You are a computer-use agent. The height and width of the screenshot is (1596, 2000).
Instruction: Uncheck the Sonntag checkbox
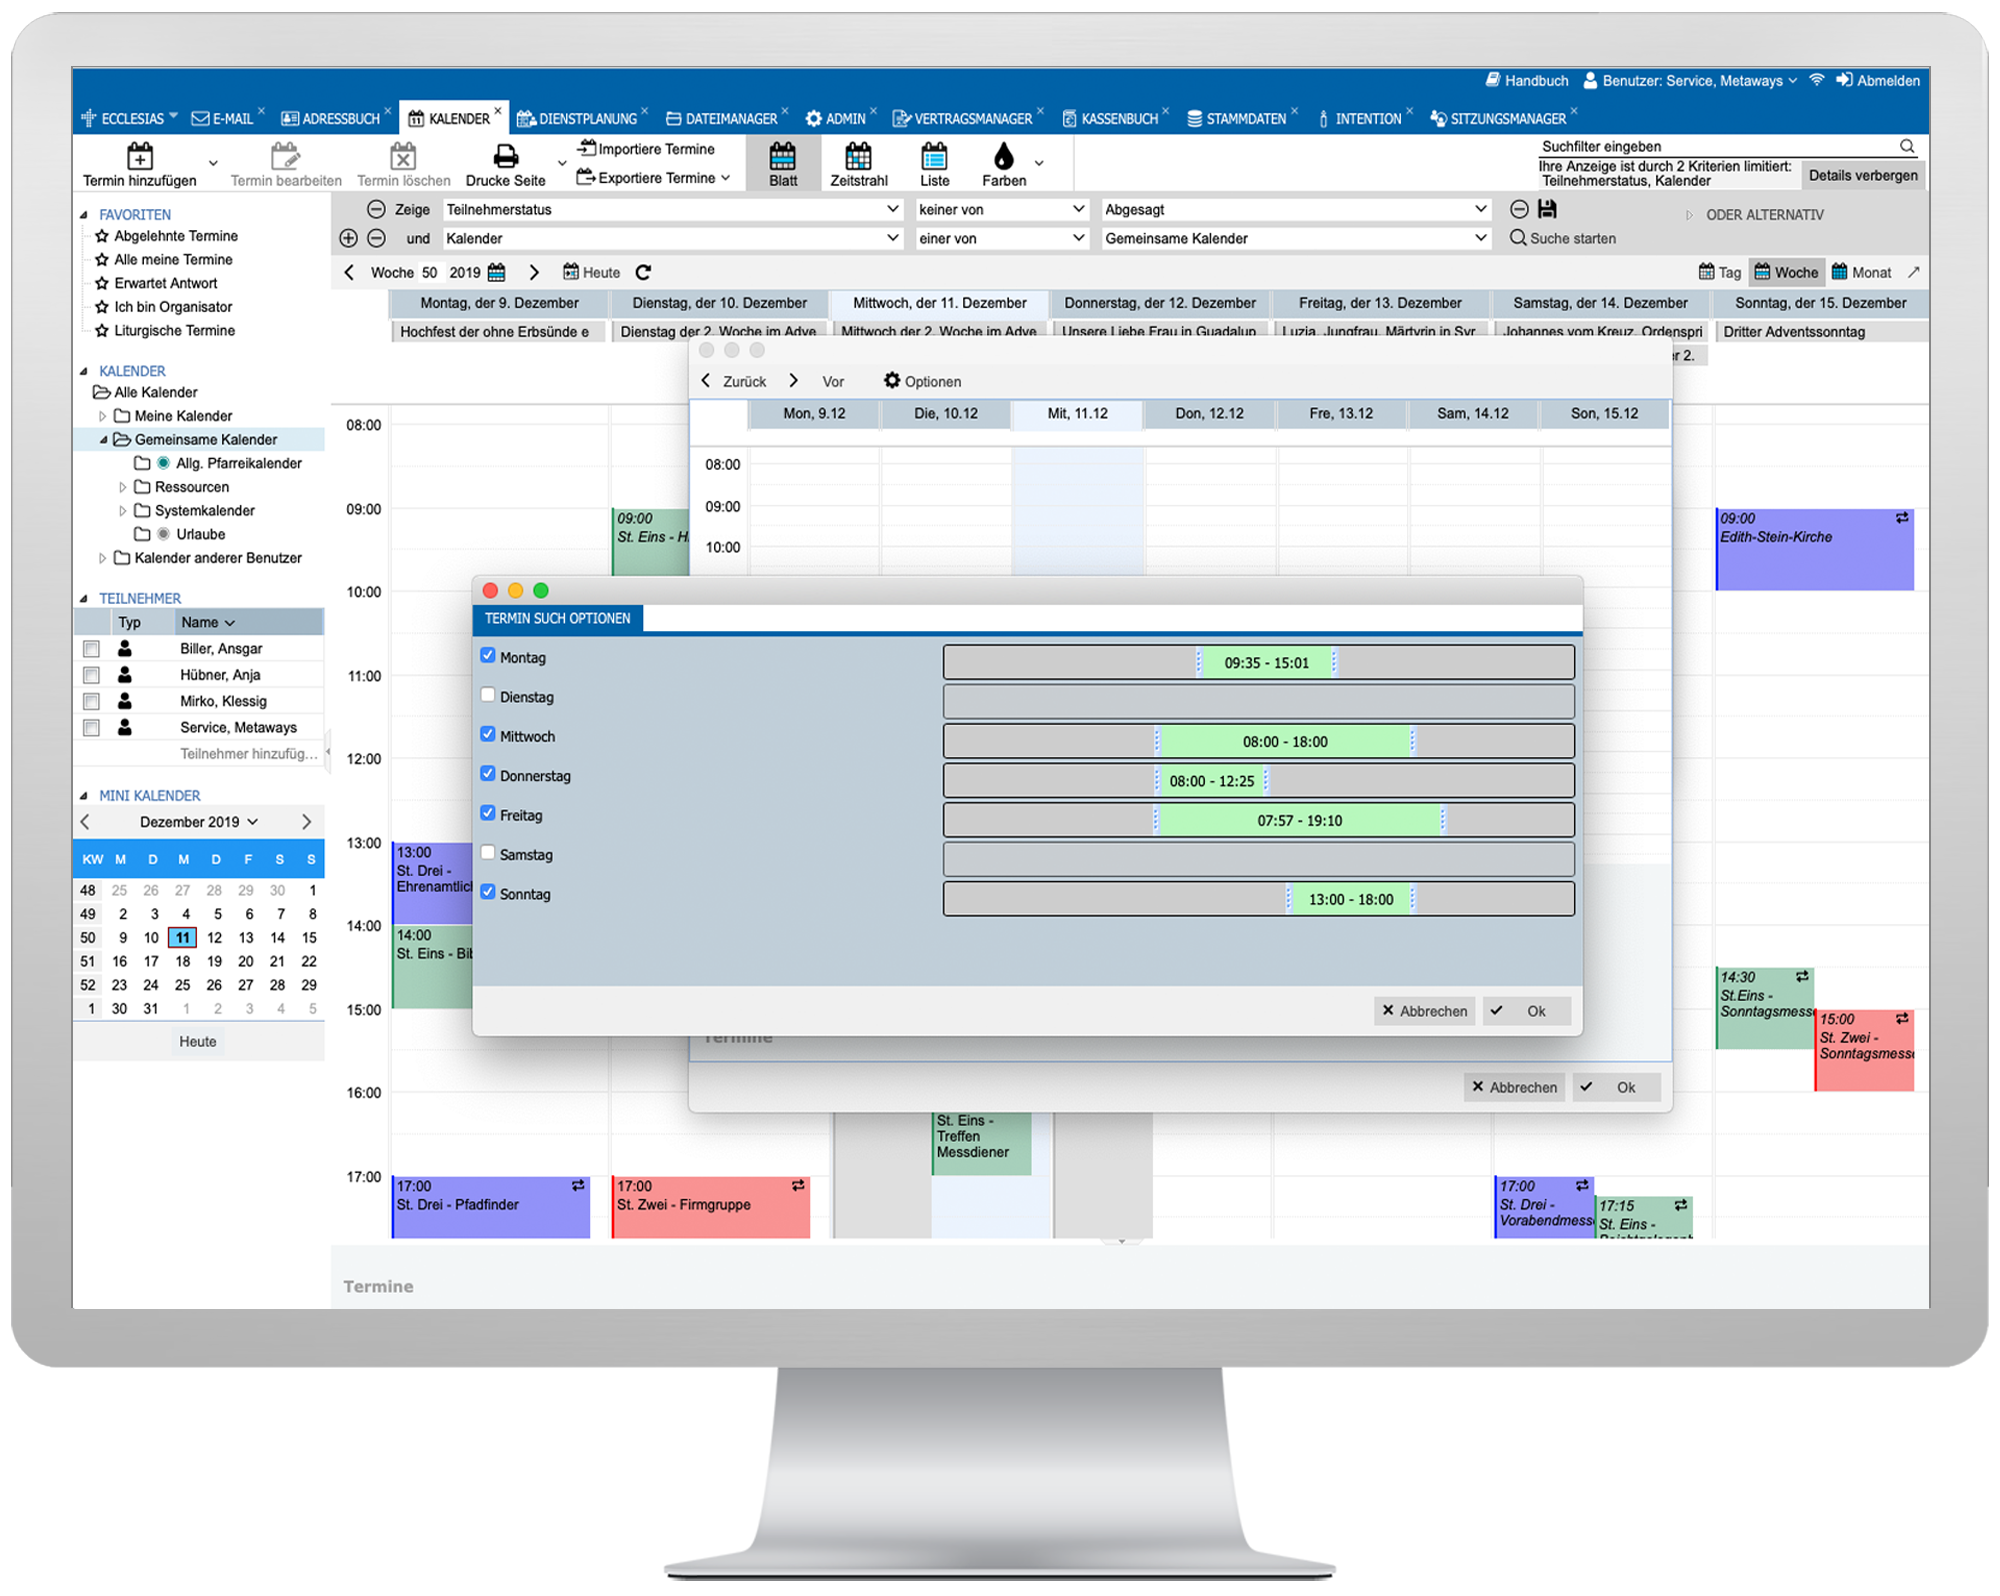488,892
